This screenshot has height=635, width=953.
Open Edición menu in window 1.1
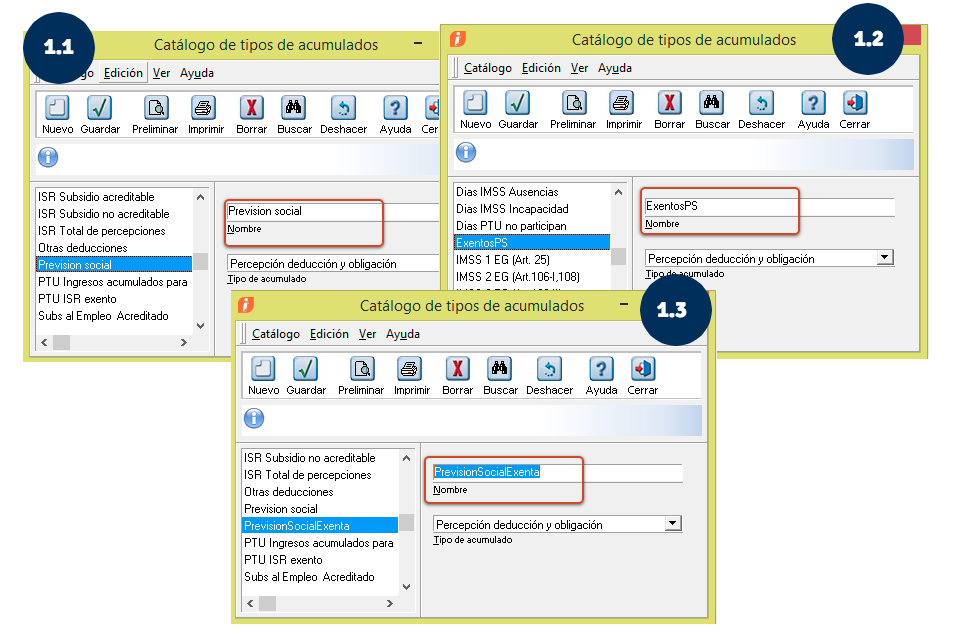123,73
